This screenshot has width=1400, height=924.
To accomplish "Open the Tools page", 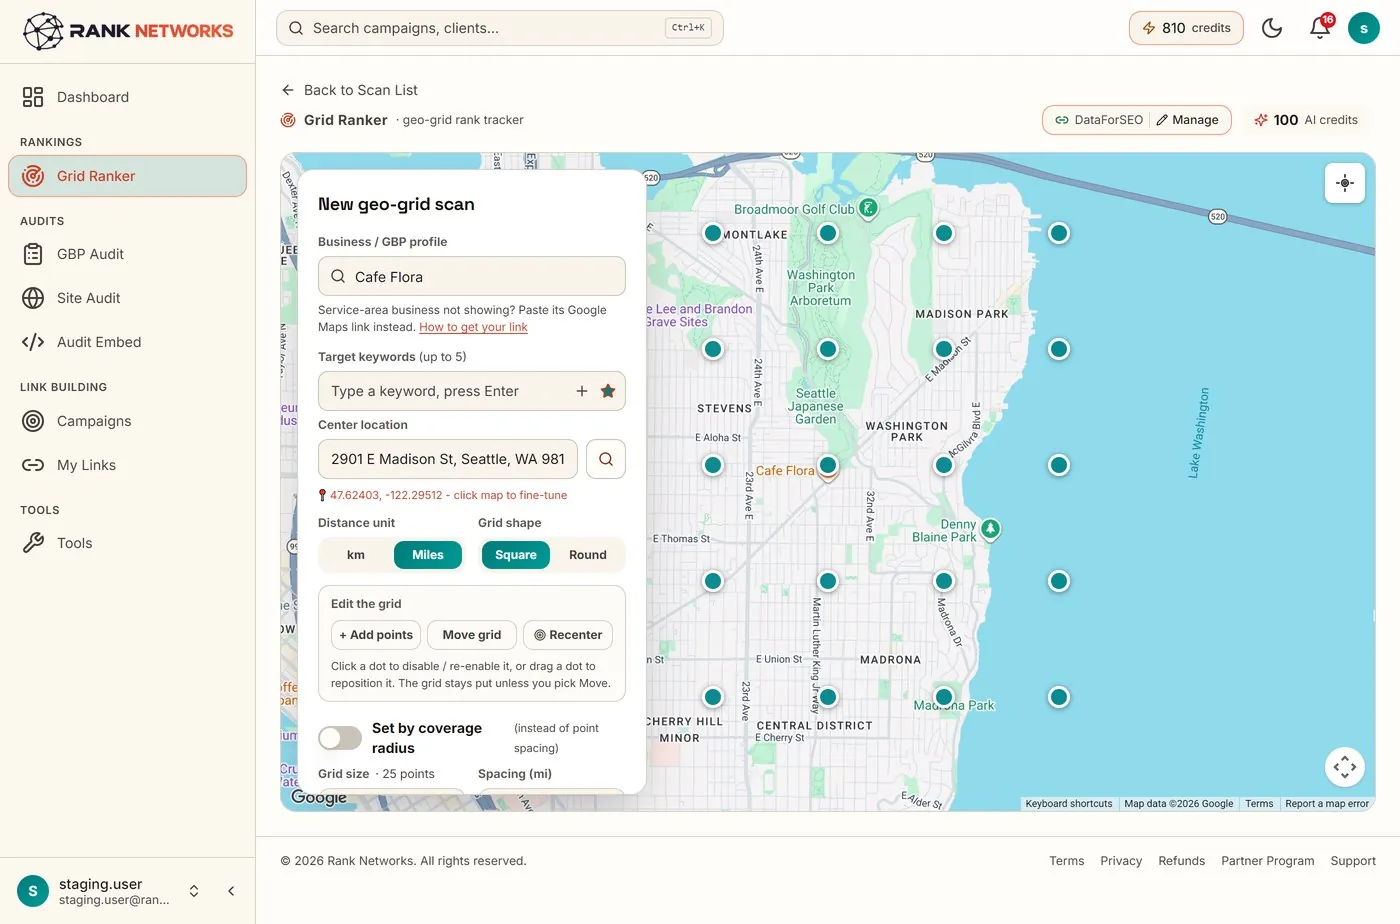I will click(x=128, y=543).
